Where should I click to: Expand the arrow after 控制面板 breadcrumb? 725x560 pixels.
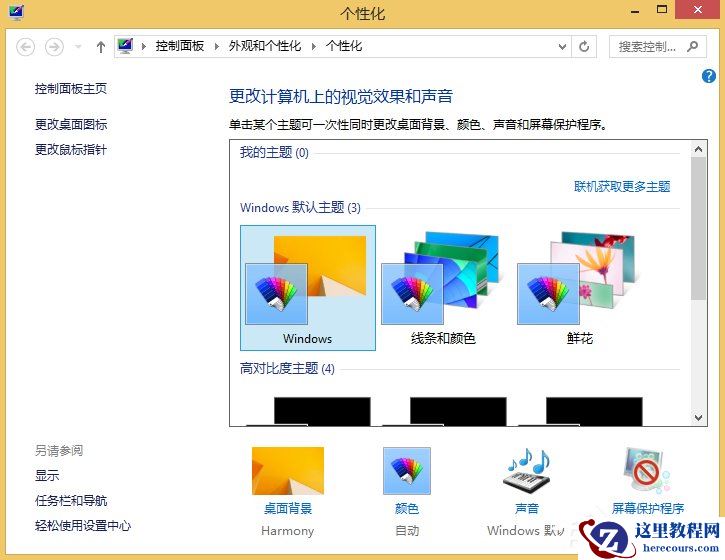(216, 46)
